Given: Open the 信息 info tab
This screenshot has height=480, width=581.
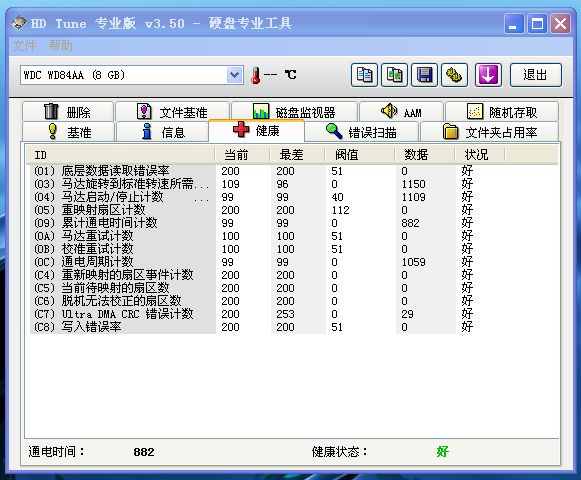Looking at the screenshot, I should [163, 132].
